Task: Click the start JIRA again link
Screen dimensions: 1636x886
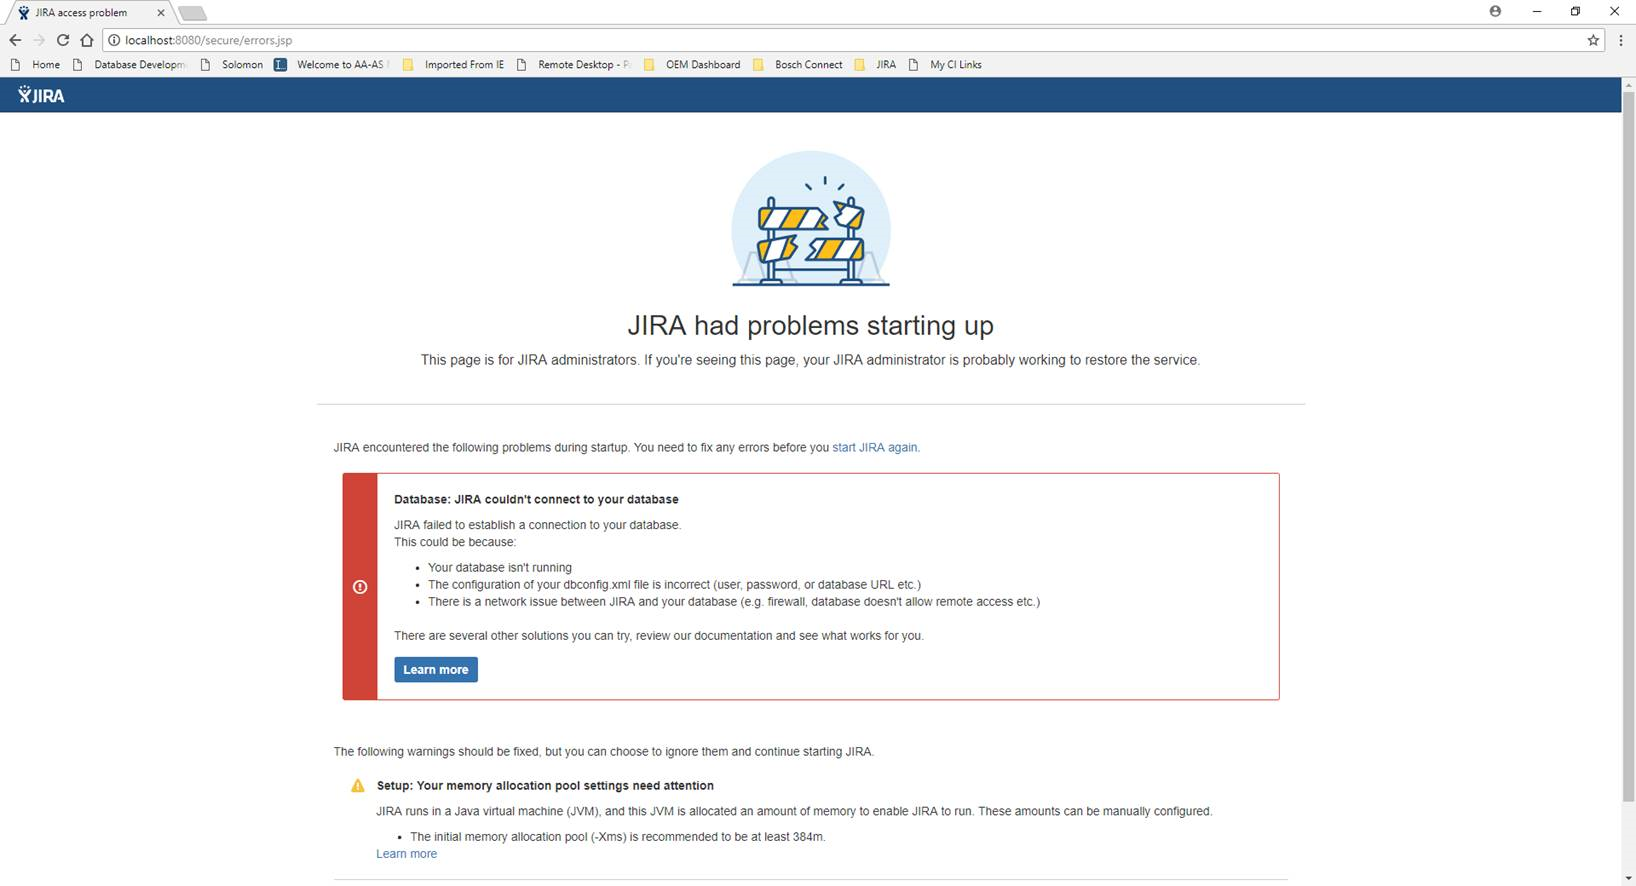Action: 874,448
